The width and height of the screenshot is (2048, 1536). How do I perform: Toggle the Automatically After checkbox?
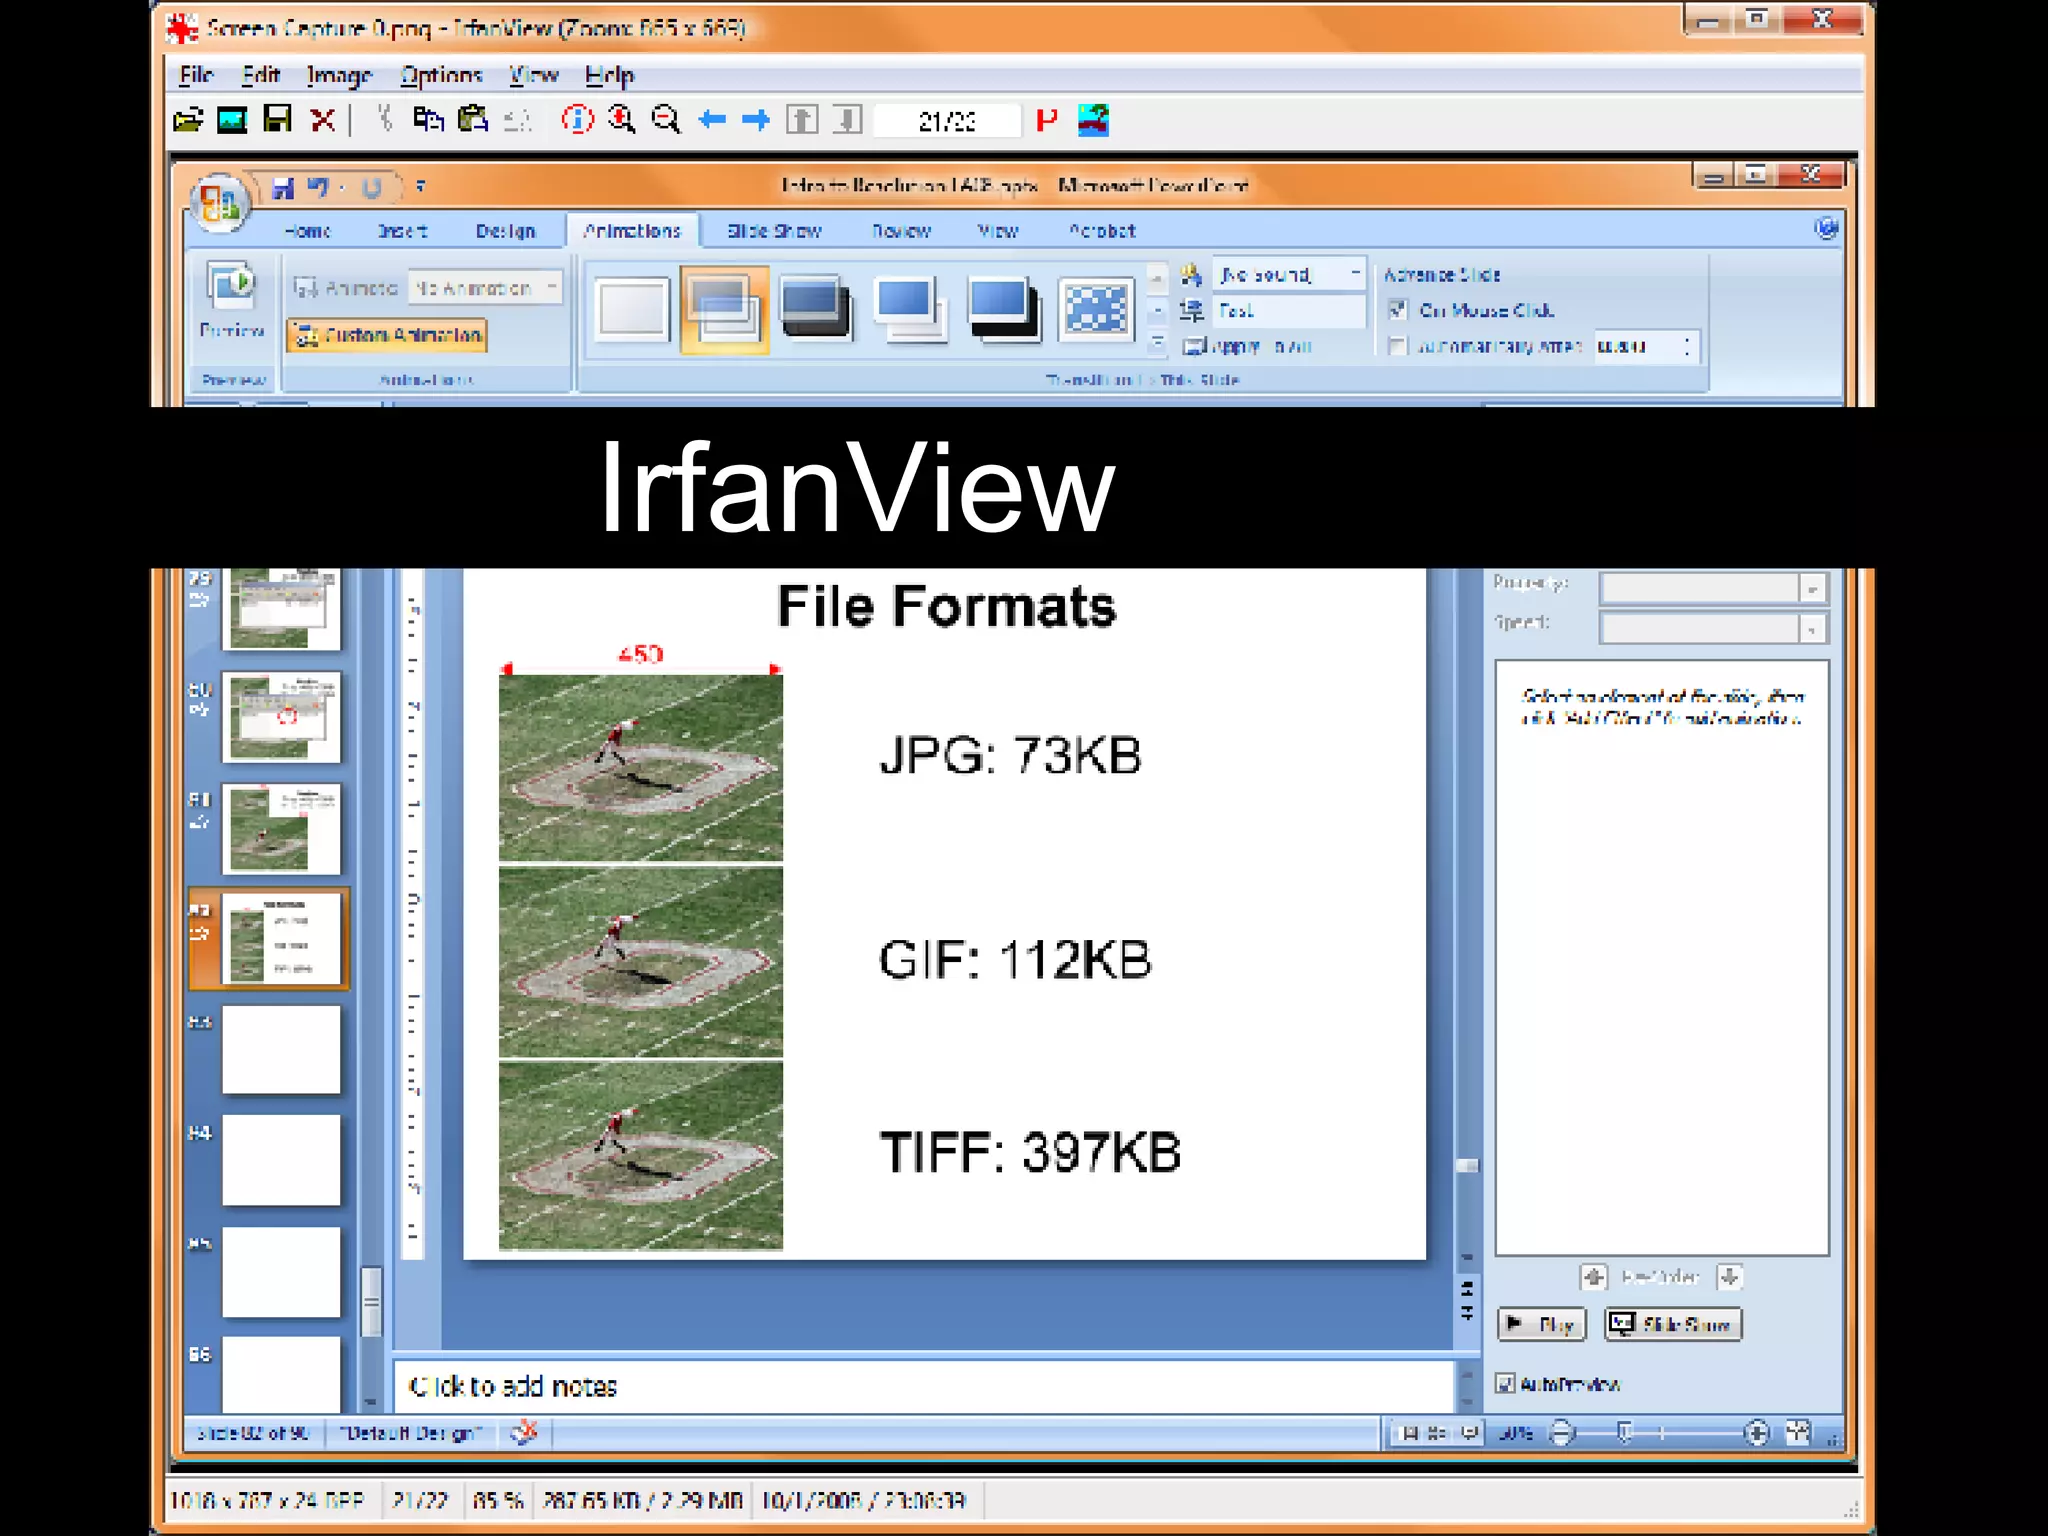[1398, 346]
